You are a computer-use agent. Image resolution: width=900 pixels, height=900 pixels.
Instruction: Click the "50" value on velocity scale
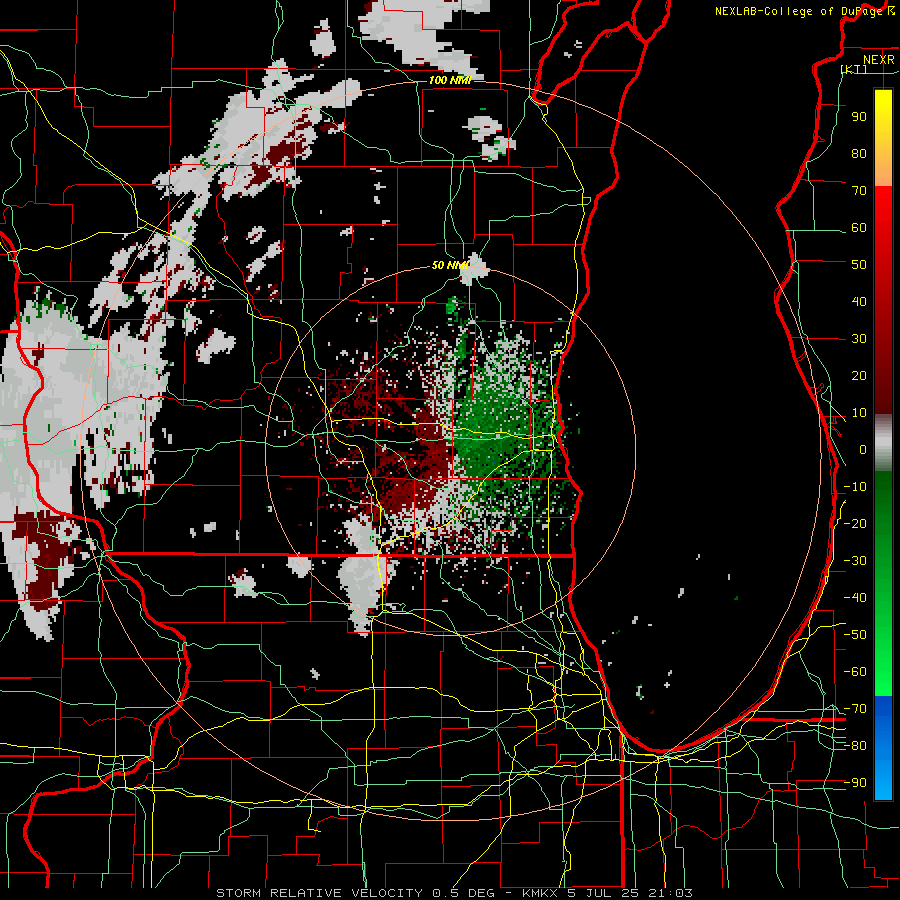859,265
